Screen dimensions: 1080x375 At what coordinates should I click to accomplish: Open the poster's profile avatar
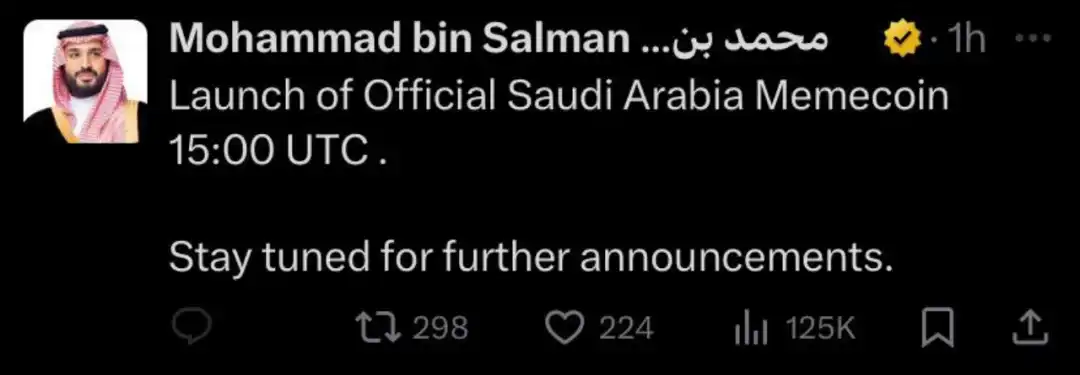pyautogui.click(x=85, y=81)
